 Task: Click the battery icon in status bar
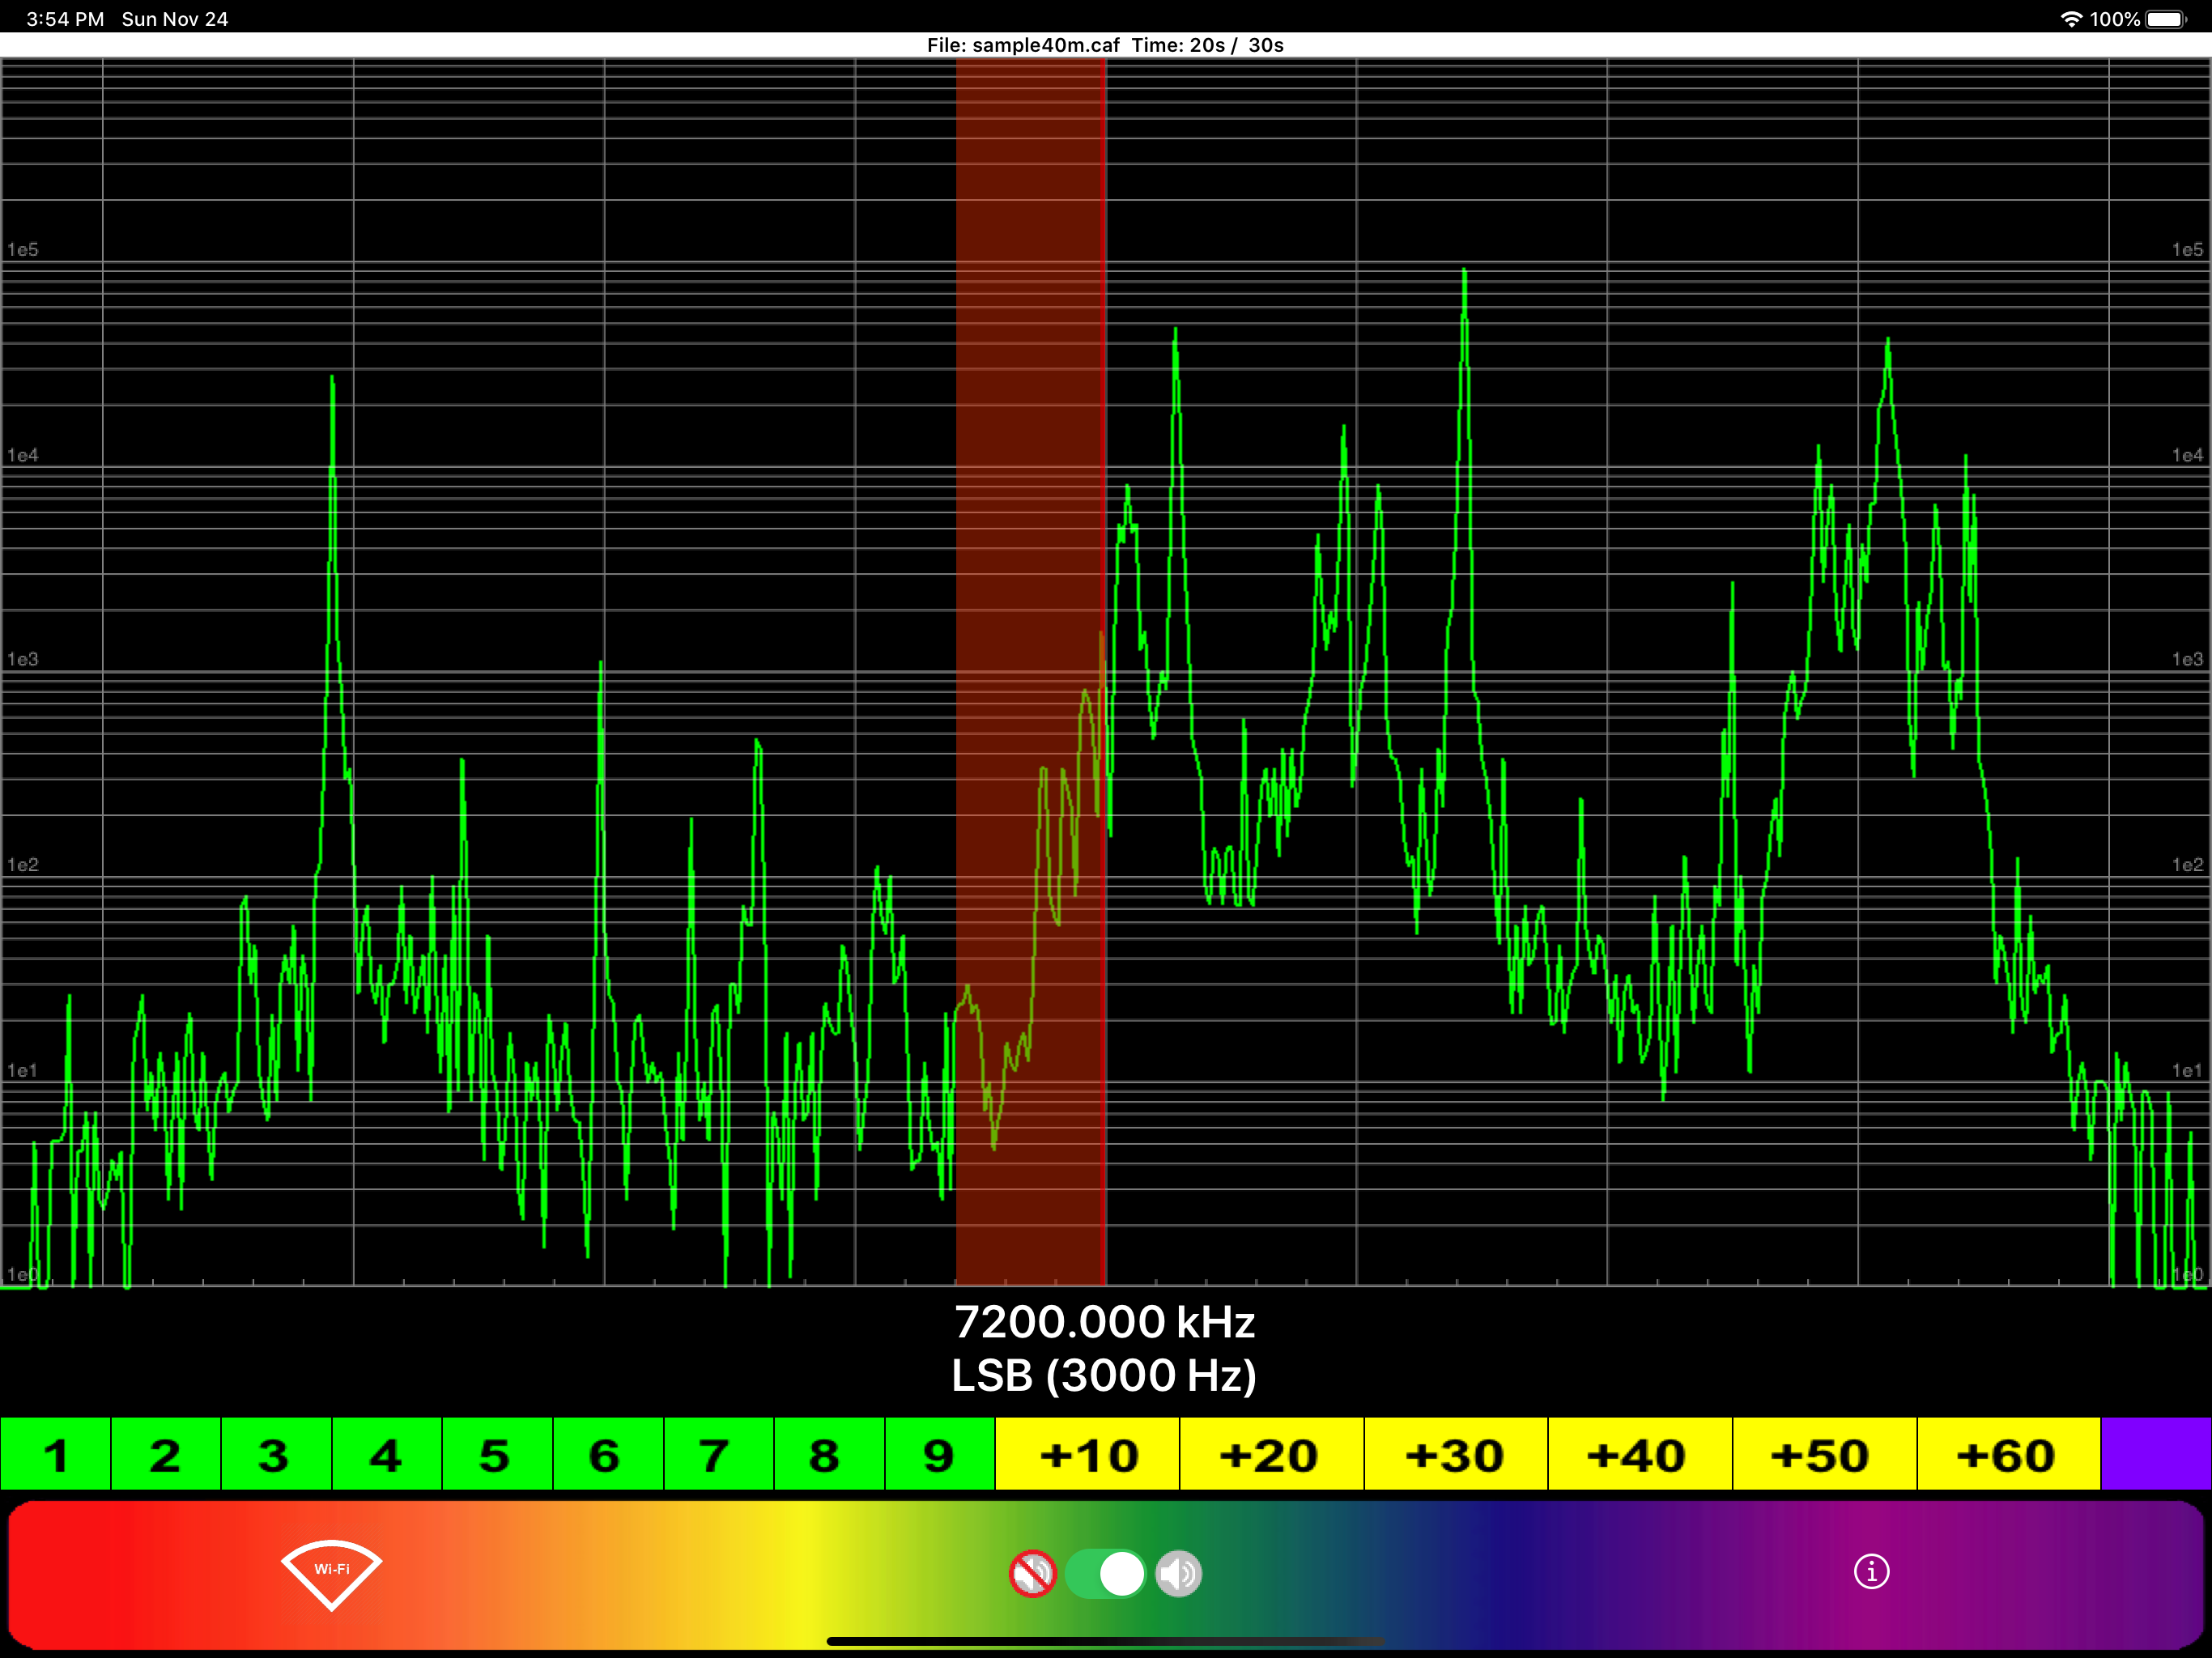(2167, 19)
